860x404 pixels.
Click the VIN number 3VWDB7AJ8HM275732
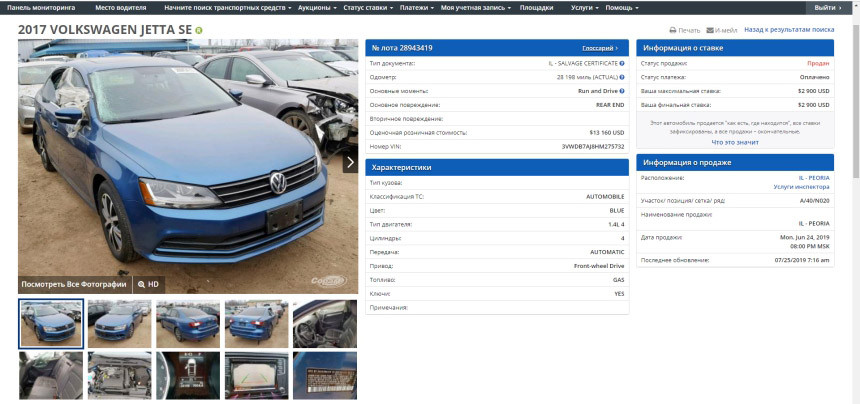(x=593, y=147)
